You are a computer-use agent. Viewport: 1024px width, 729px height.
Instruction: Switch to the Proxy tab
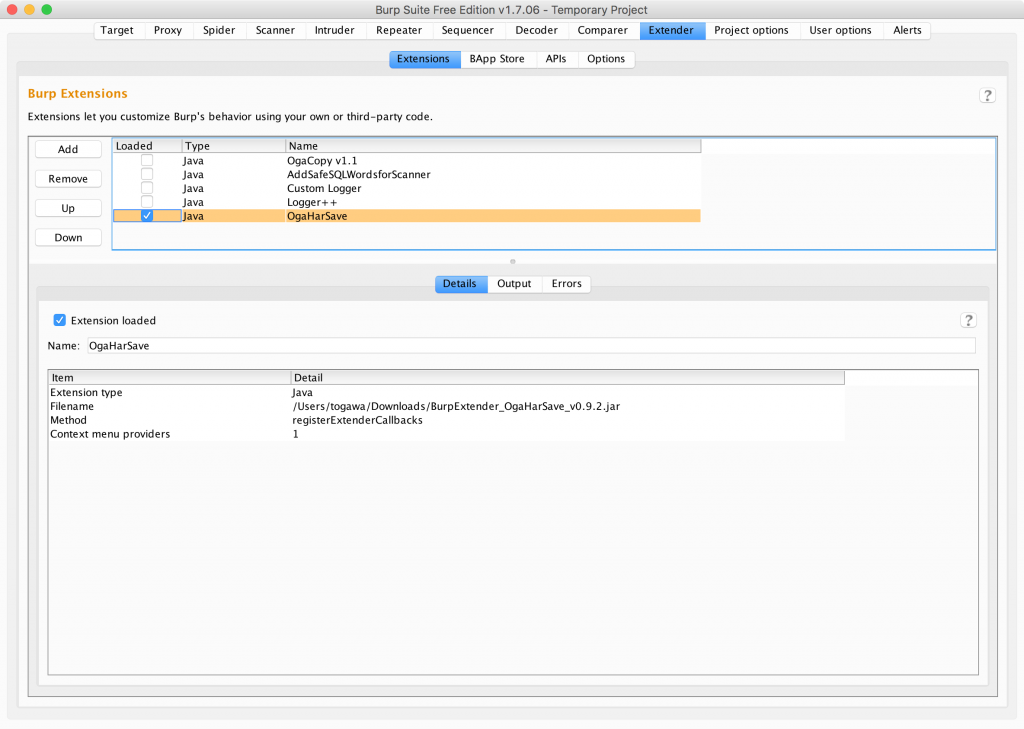(x=168, y=30)
